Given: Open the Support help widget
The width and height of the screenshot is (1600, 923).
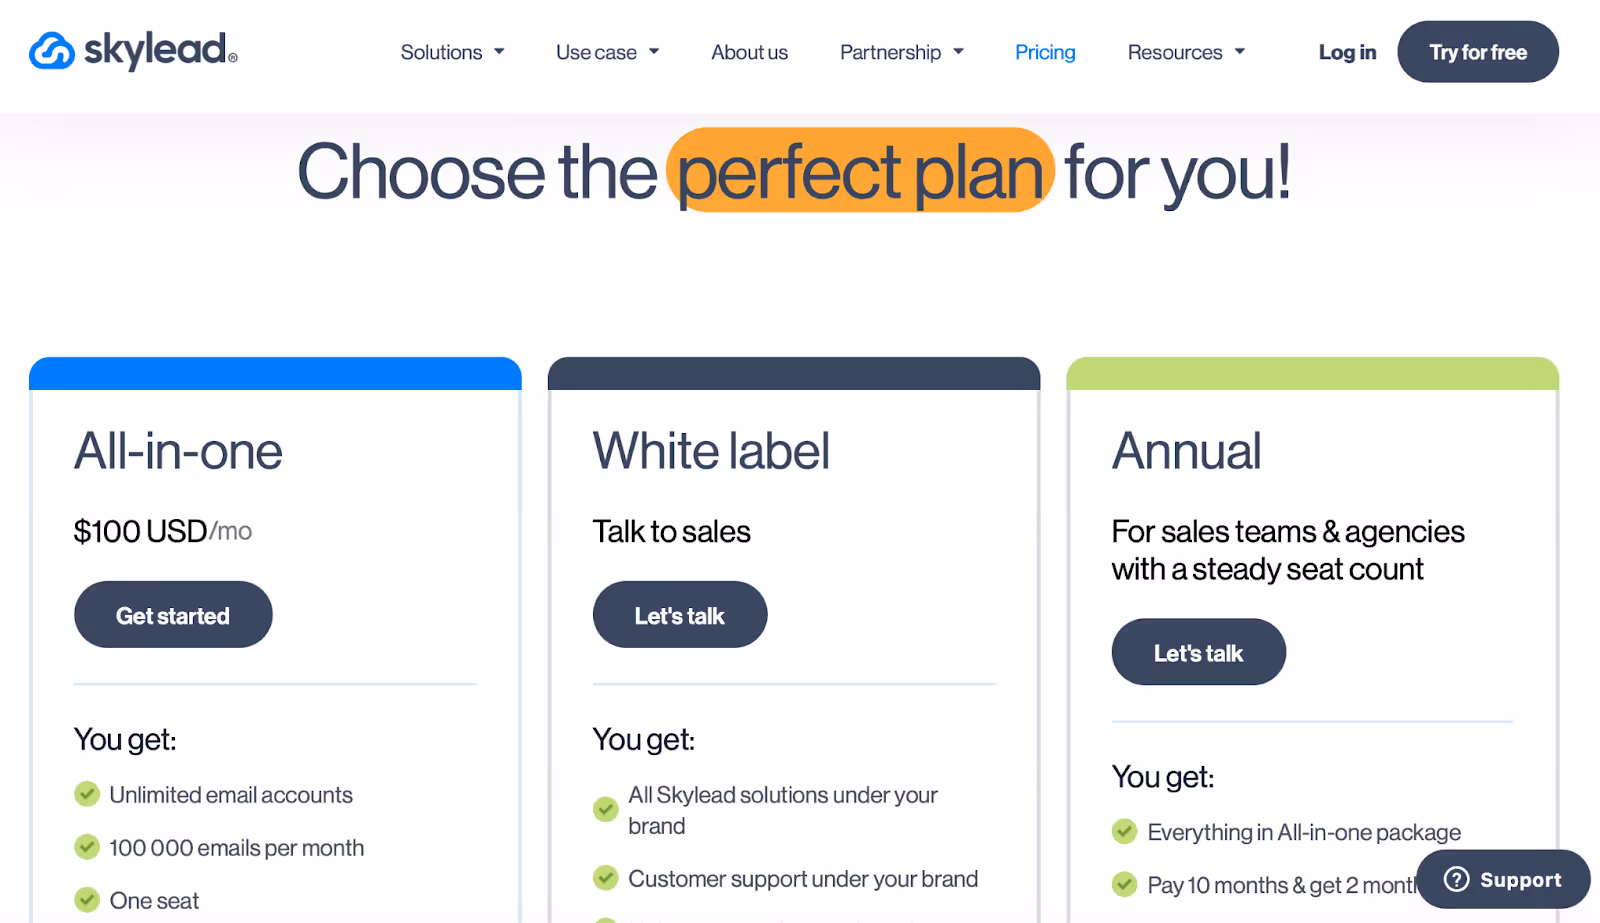Looking at the screenshot, I should (x=1502, y=879).
